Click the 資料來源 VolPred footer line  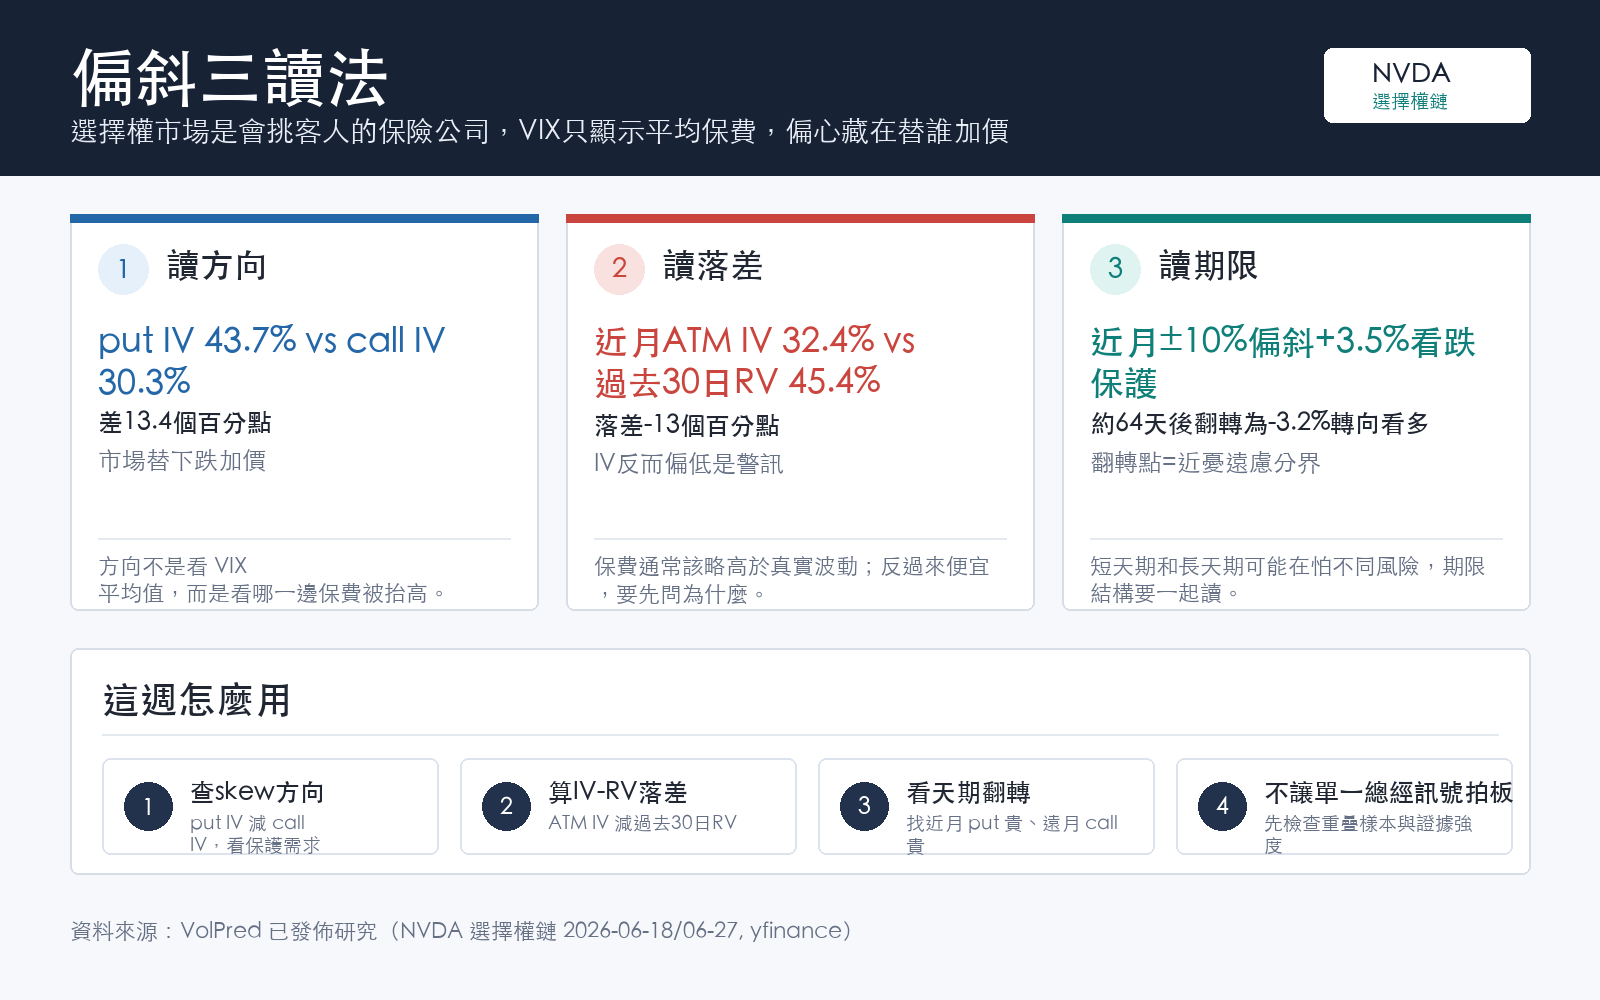point(462,931)
